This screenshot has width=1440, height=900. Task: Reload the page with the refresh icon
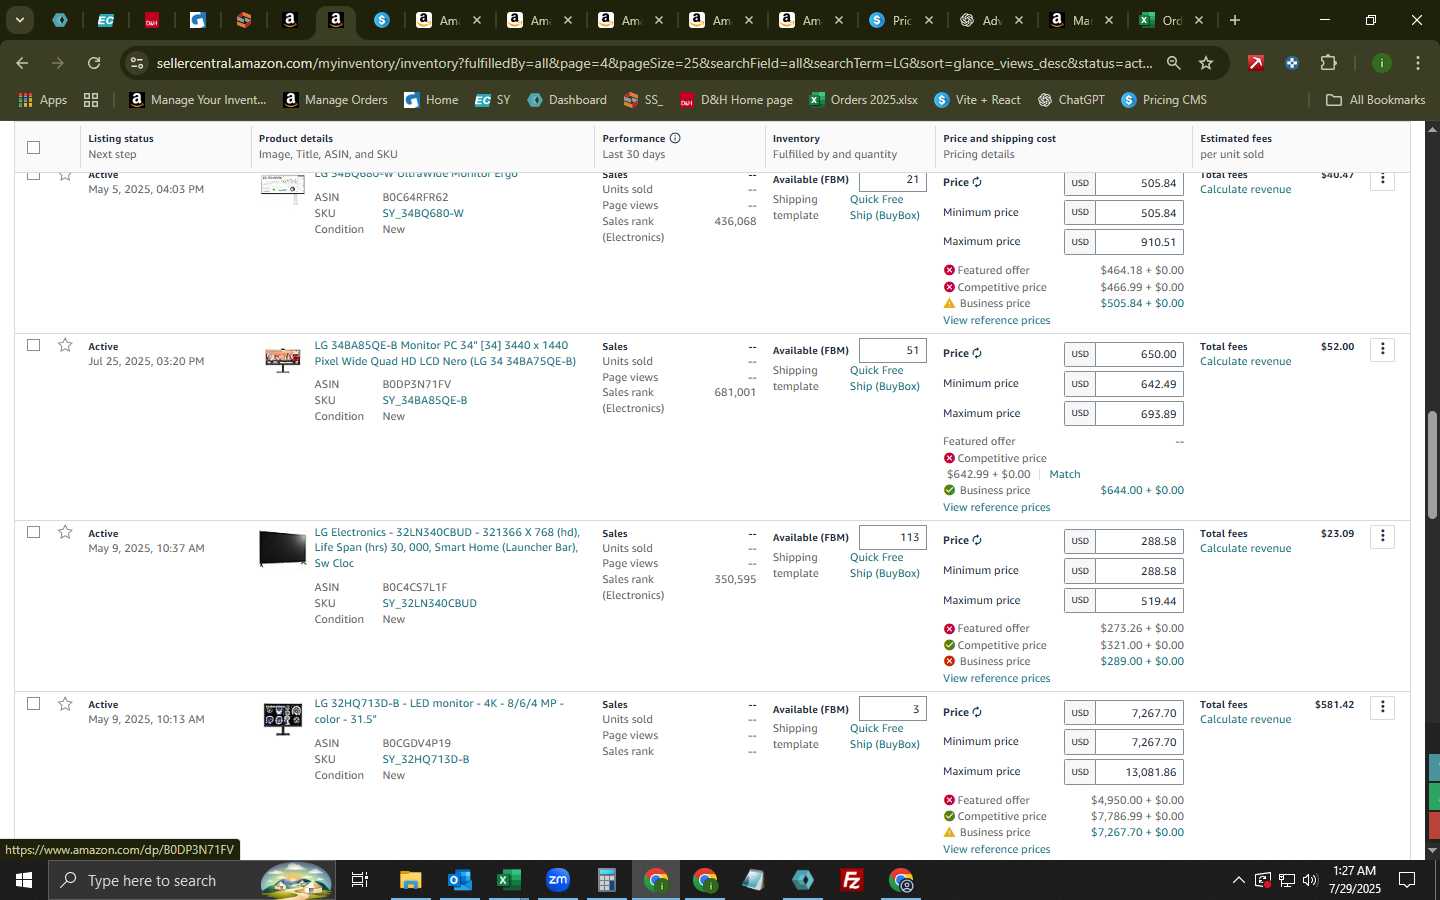coord(94,63)
